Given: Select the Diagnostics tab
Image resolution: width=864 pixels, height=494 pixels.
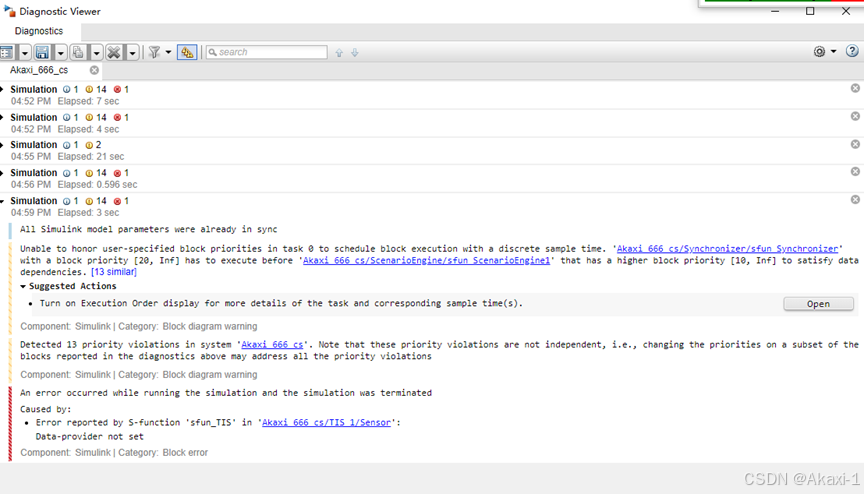Looking at the screenshot, I should coord(39,31).
